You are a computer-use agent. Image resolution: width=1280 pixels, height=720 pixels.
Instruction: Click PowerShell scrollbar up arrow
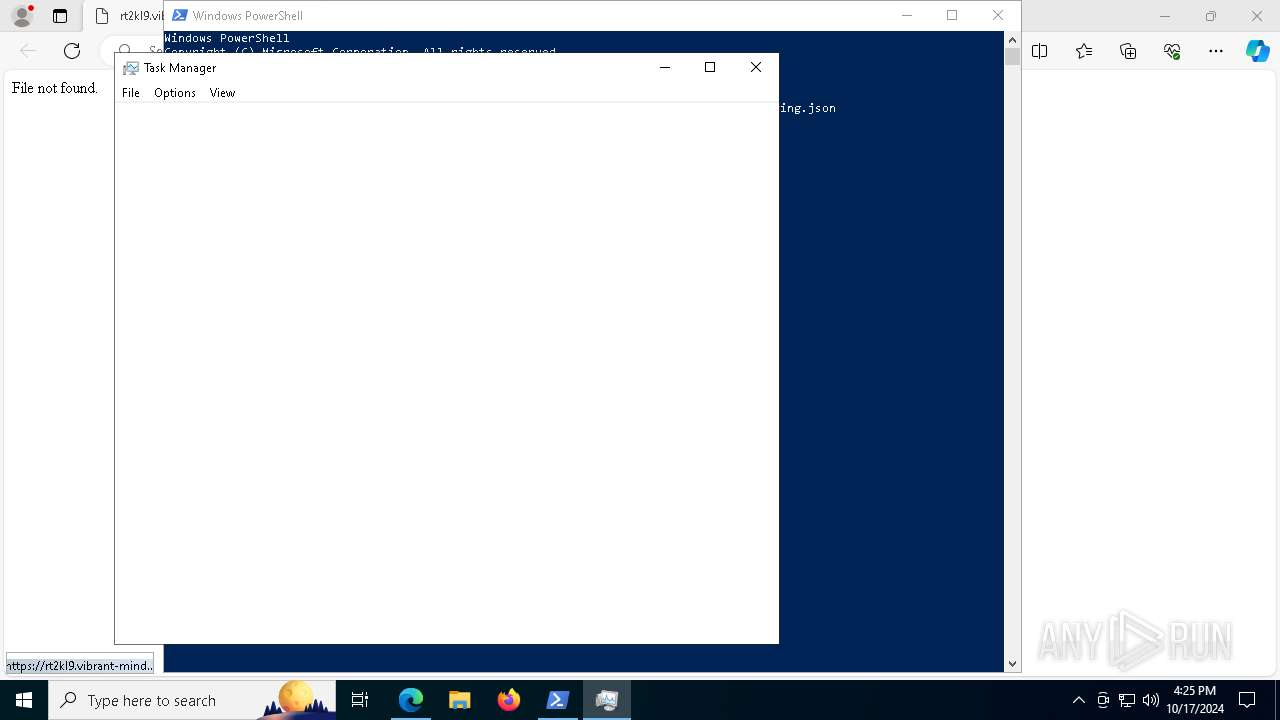pyautogui.click(x=1012, y=40)
